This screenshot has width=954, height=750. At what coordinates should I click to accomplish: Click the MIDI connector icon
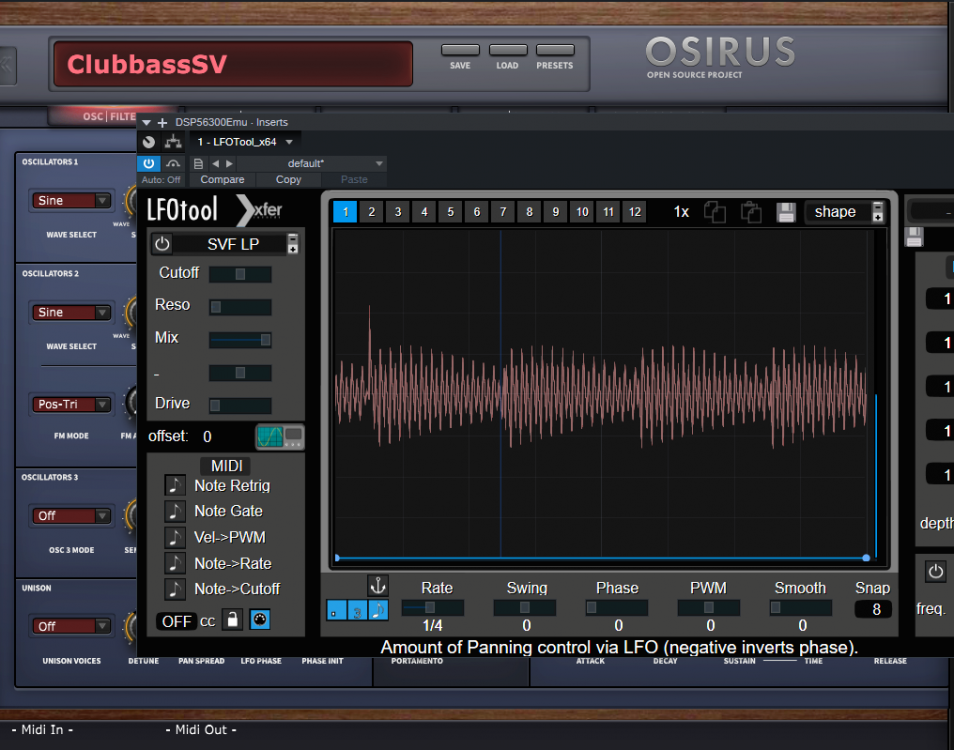pyautogui.click(x=260, y=620)
